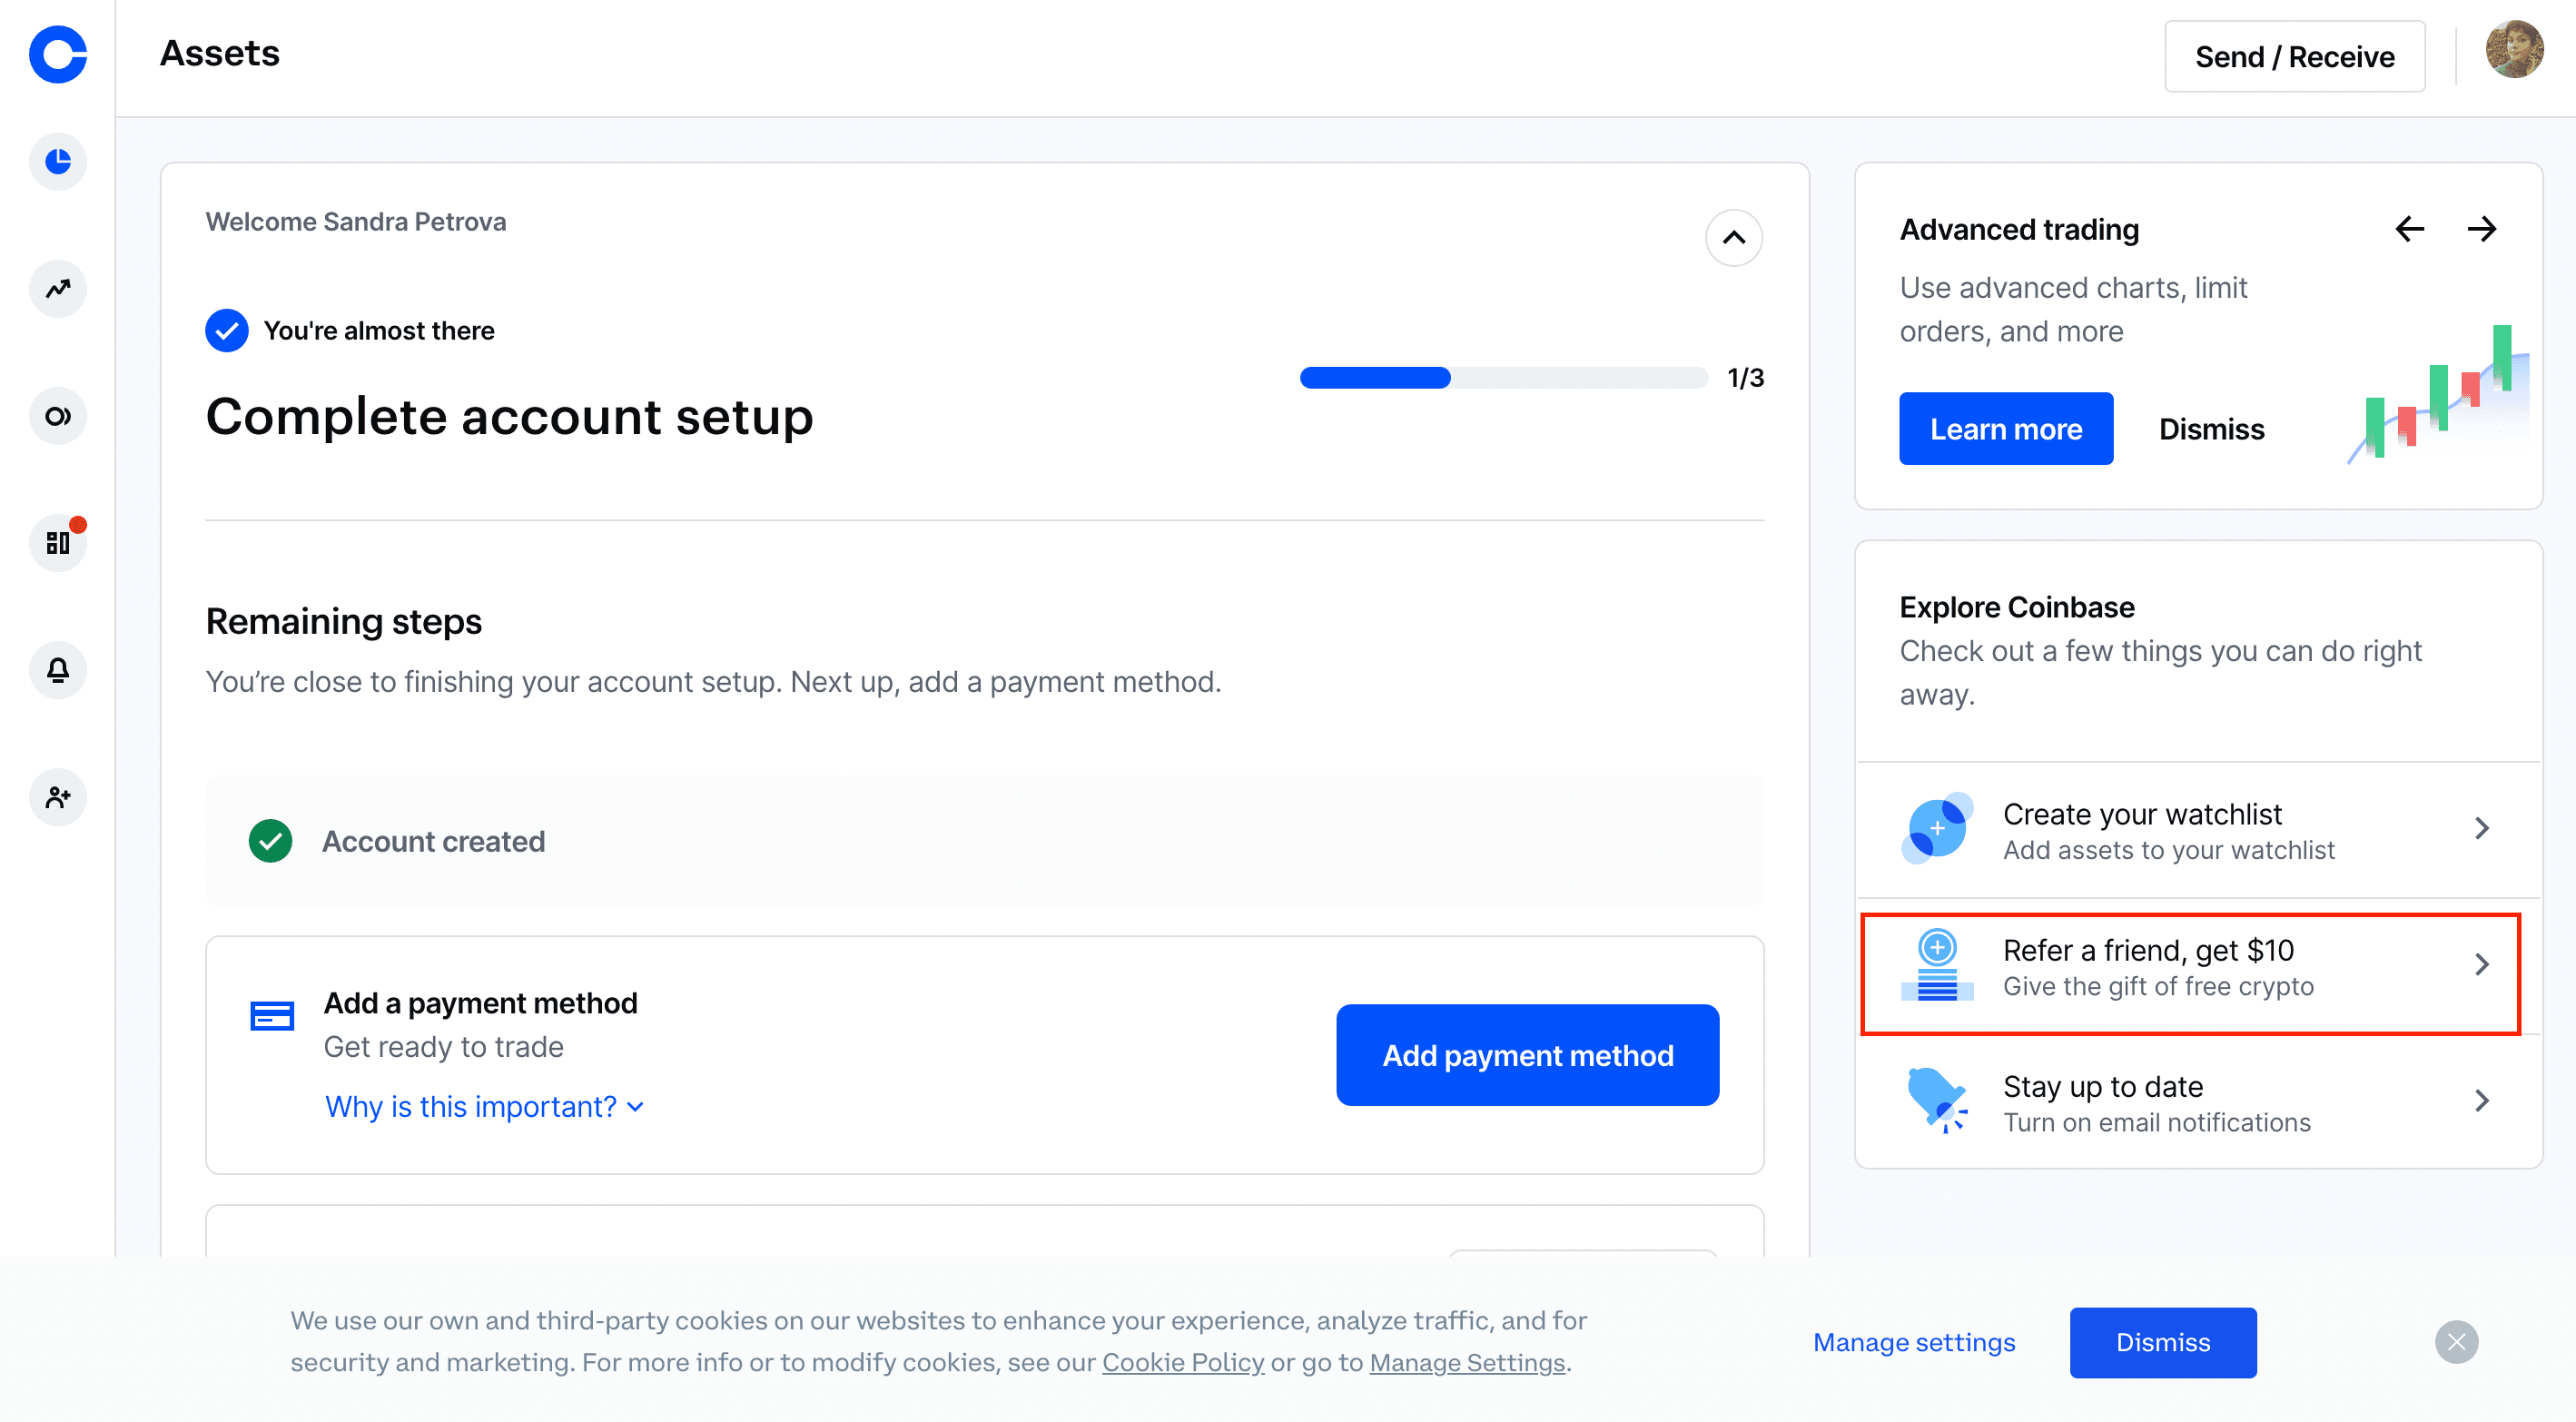Click the Add payment method button
2576x1422 pixels.
pyautogui.click(x=1527, y=1054)
